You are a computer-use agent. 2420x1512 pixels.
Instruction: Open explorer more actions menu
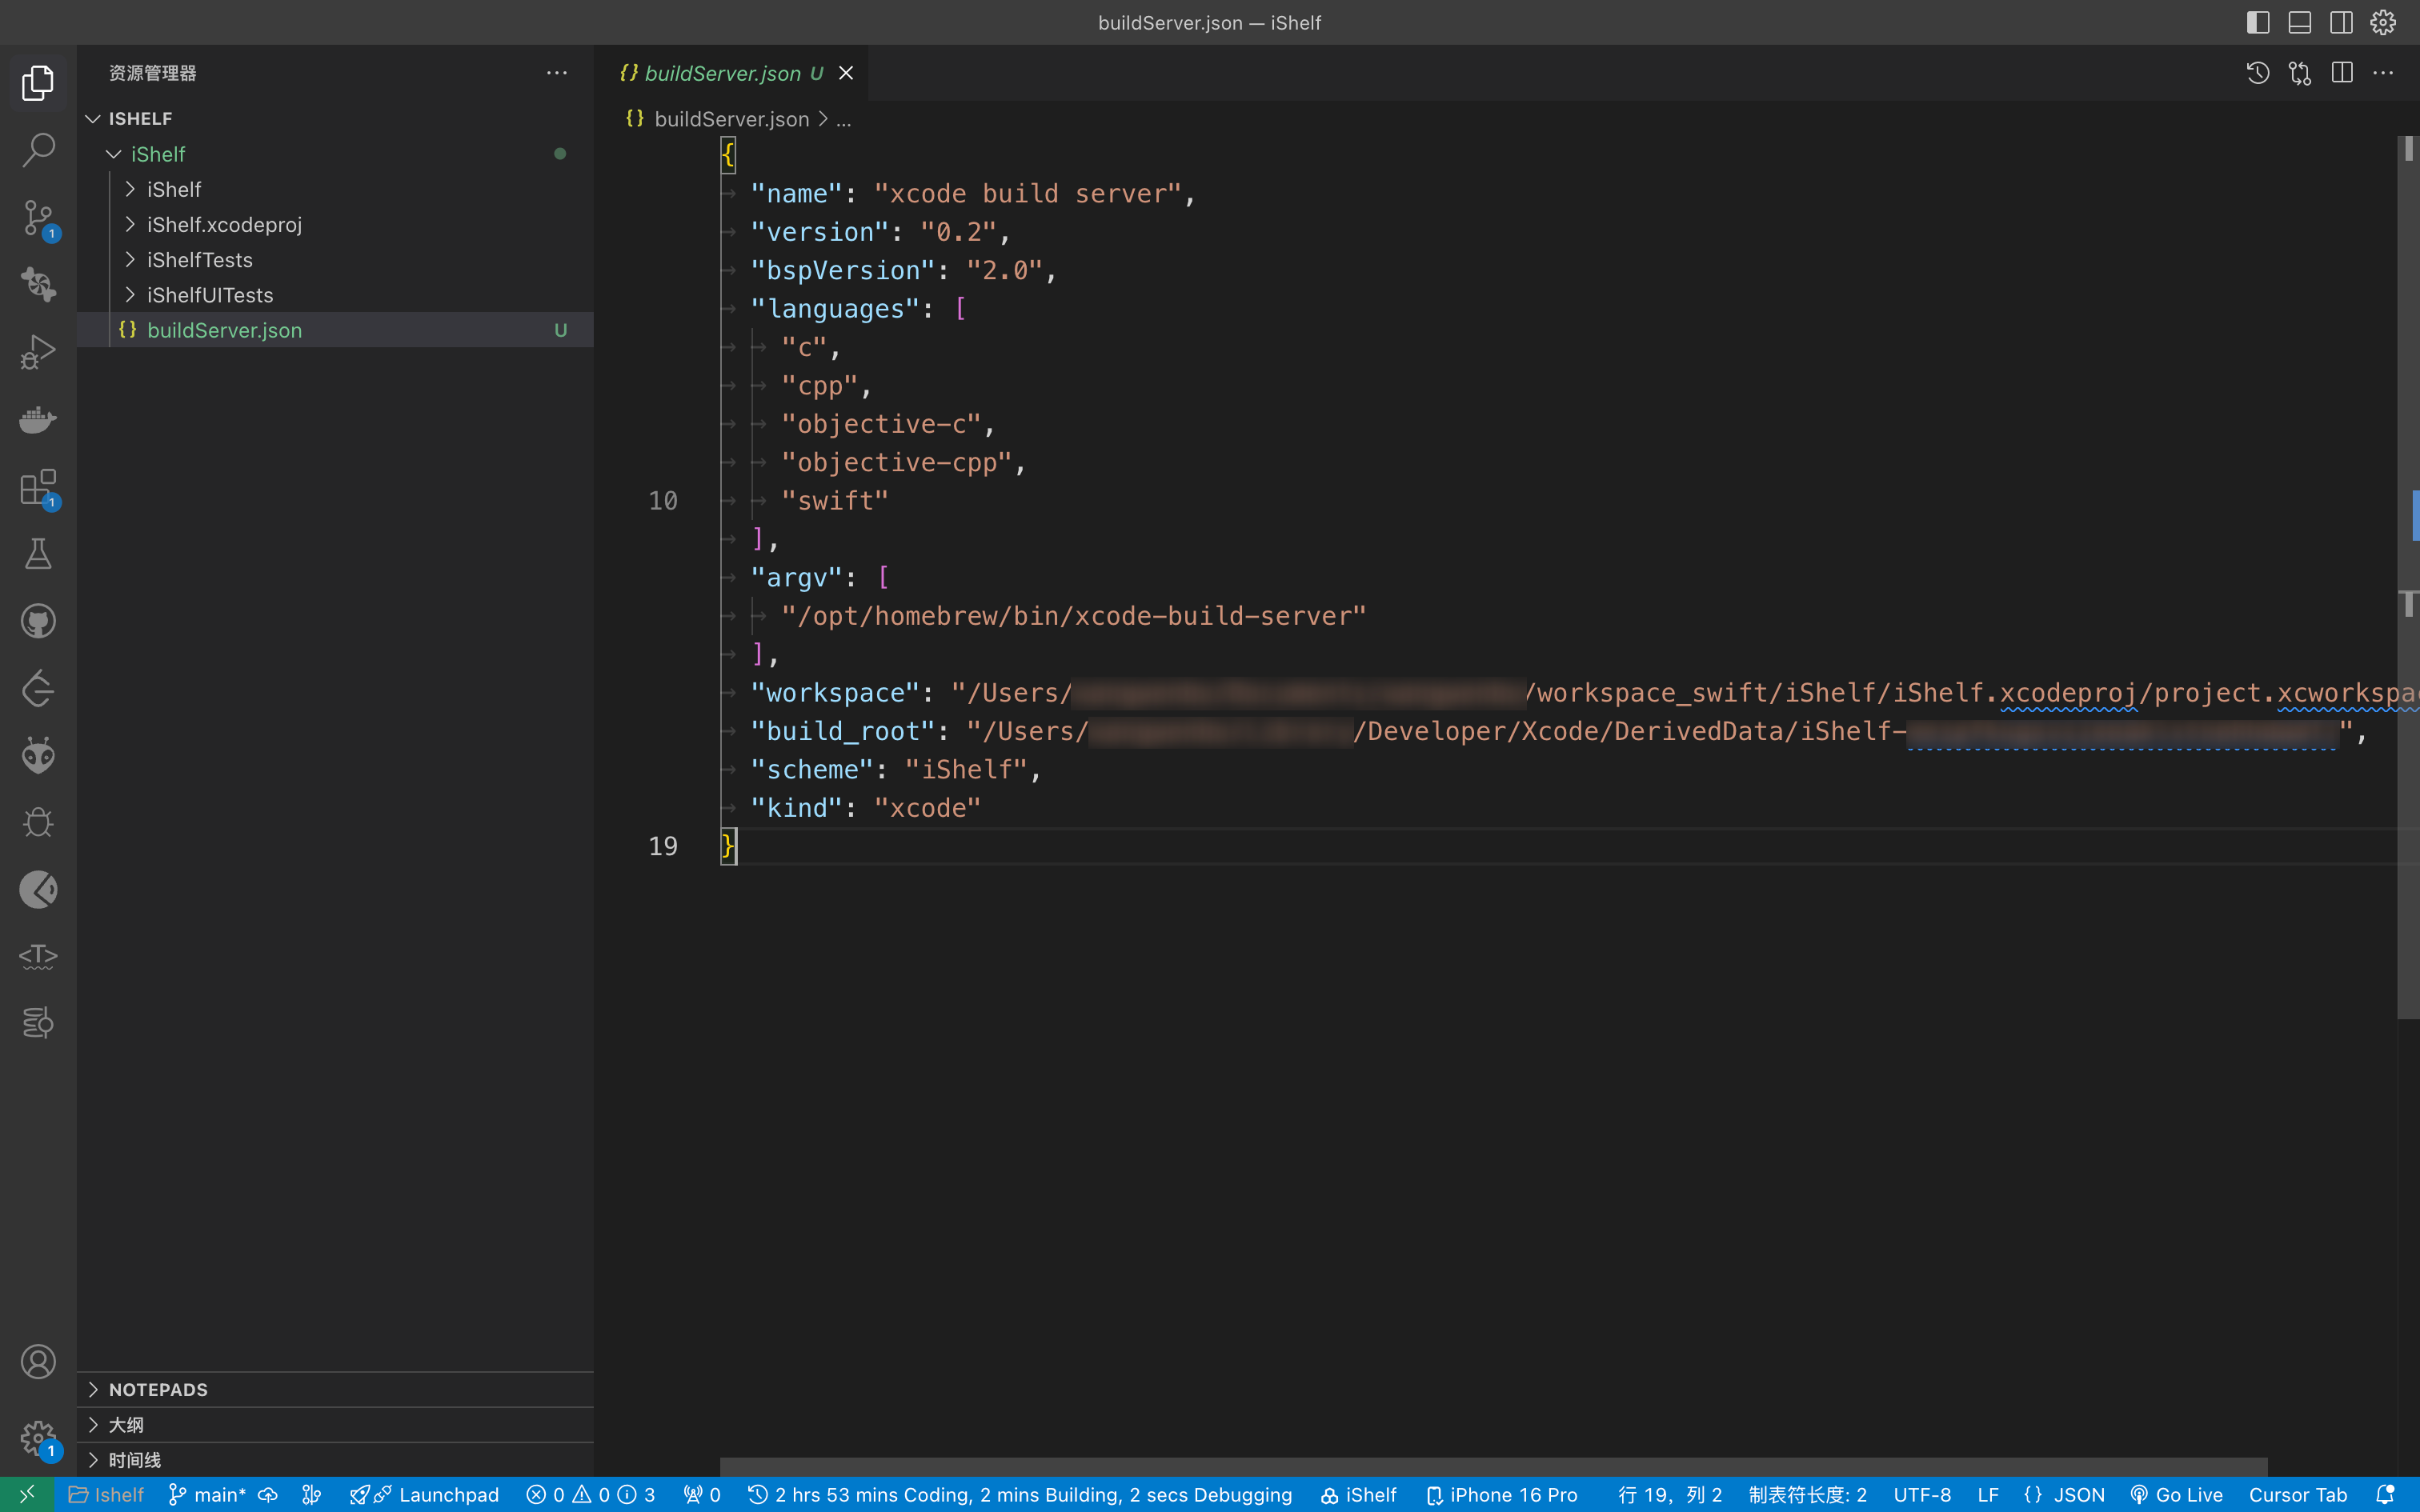click(557, 72)
